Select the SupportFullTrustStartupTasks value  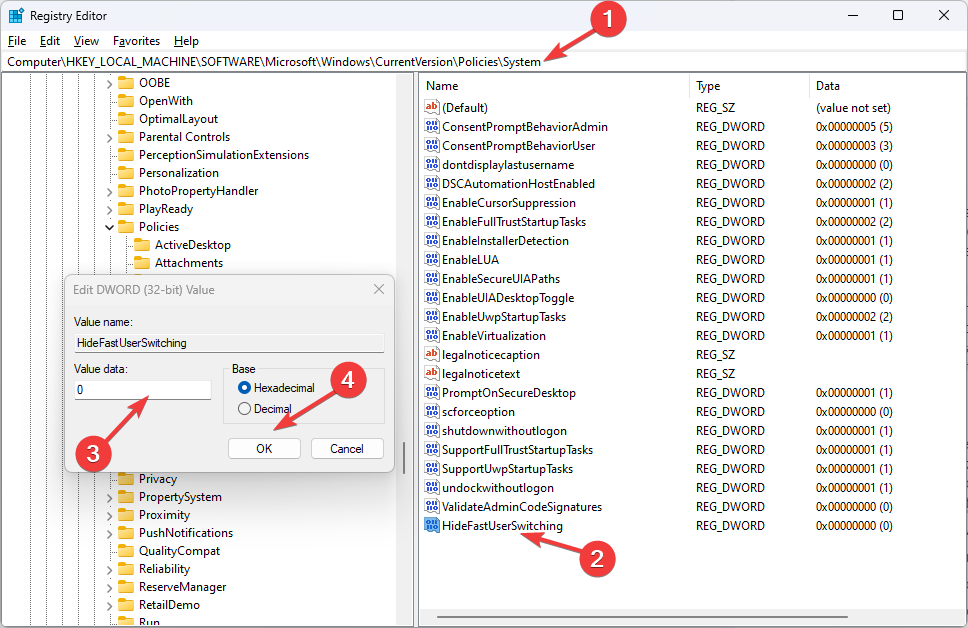coord(517,450)
